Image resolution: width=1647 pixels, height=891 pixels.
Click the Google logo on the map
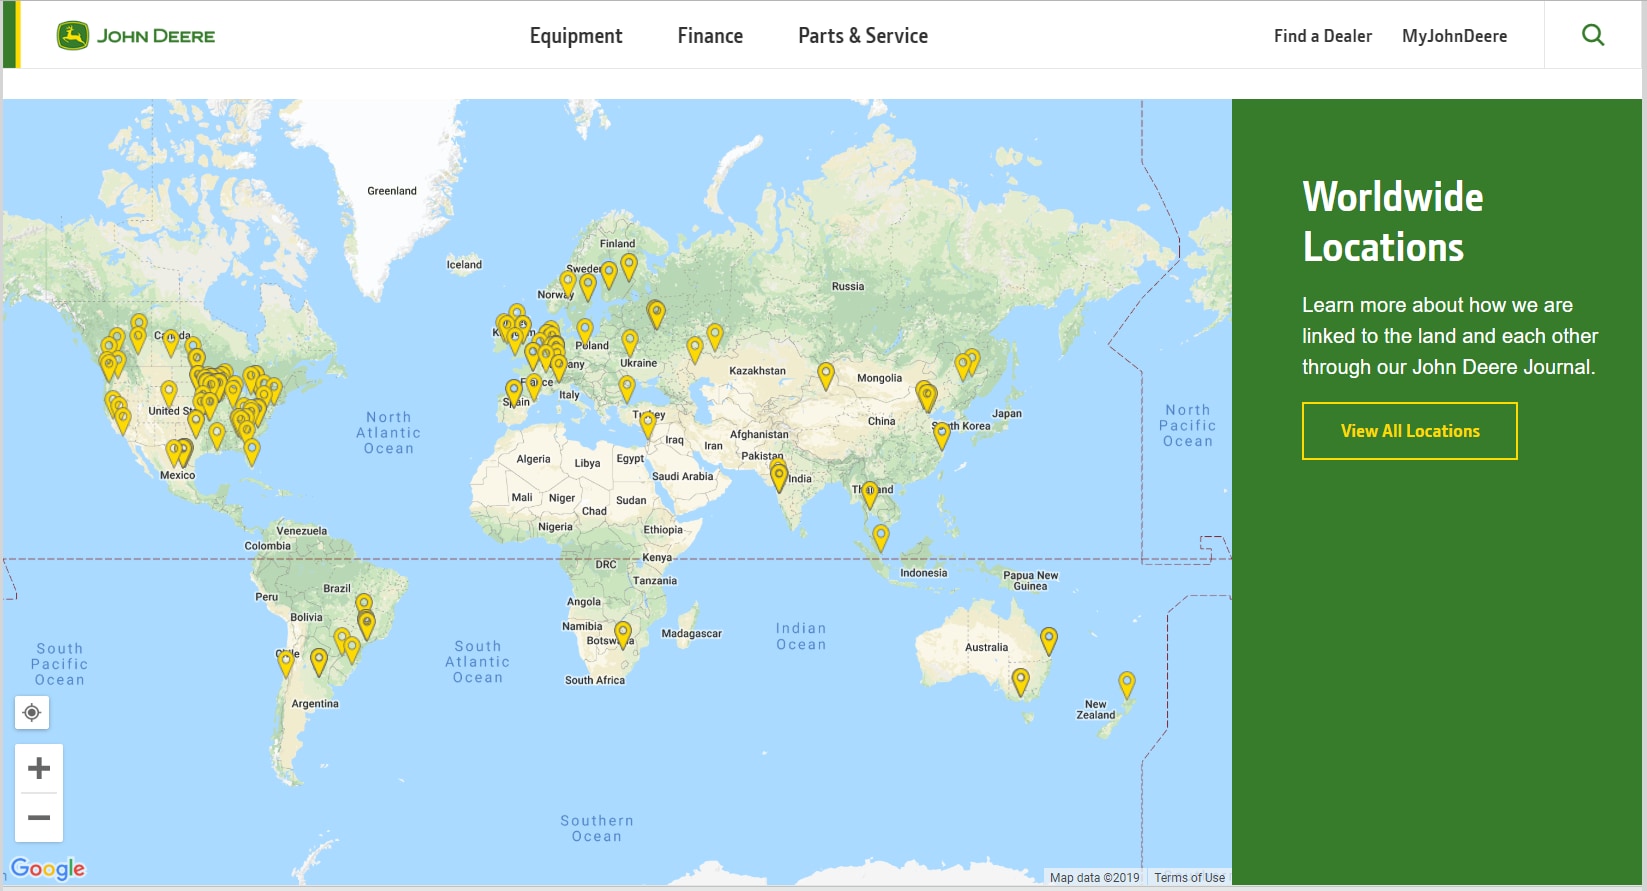pos(48,868)
